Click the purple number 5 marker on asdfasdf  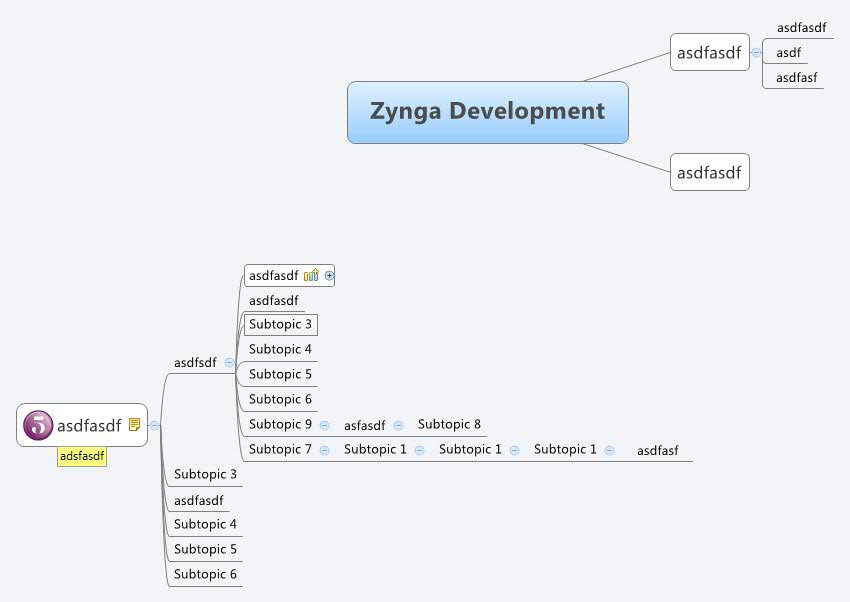38,425
